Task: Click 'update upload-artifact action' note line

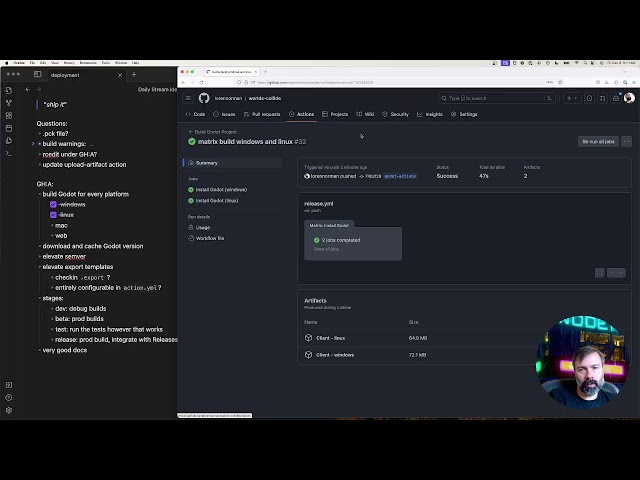Action: pos(84,164)
